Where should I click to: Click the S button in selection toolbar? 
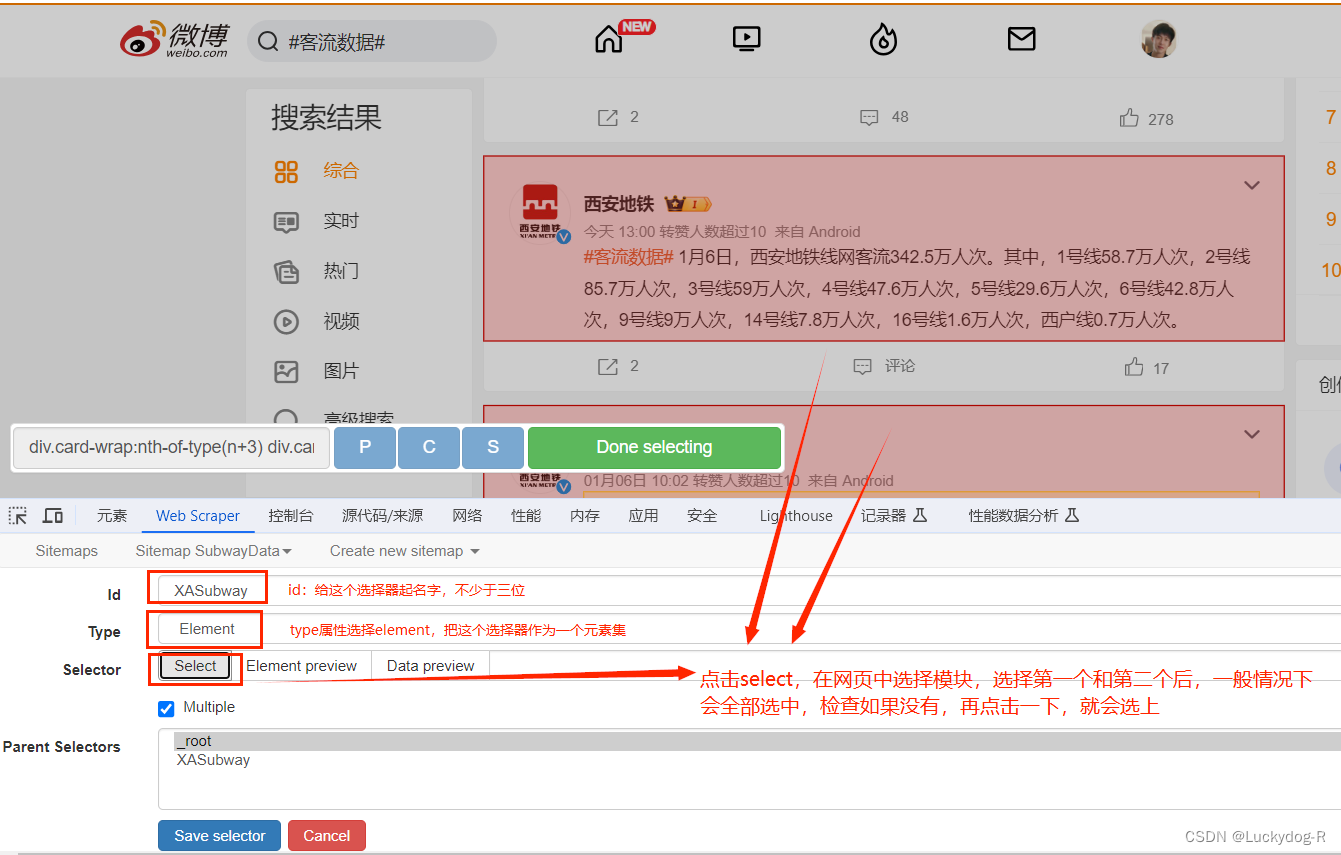(x=493, y=447)
